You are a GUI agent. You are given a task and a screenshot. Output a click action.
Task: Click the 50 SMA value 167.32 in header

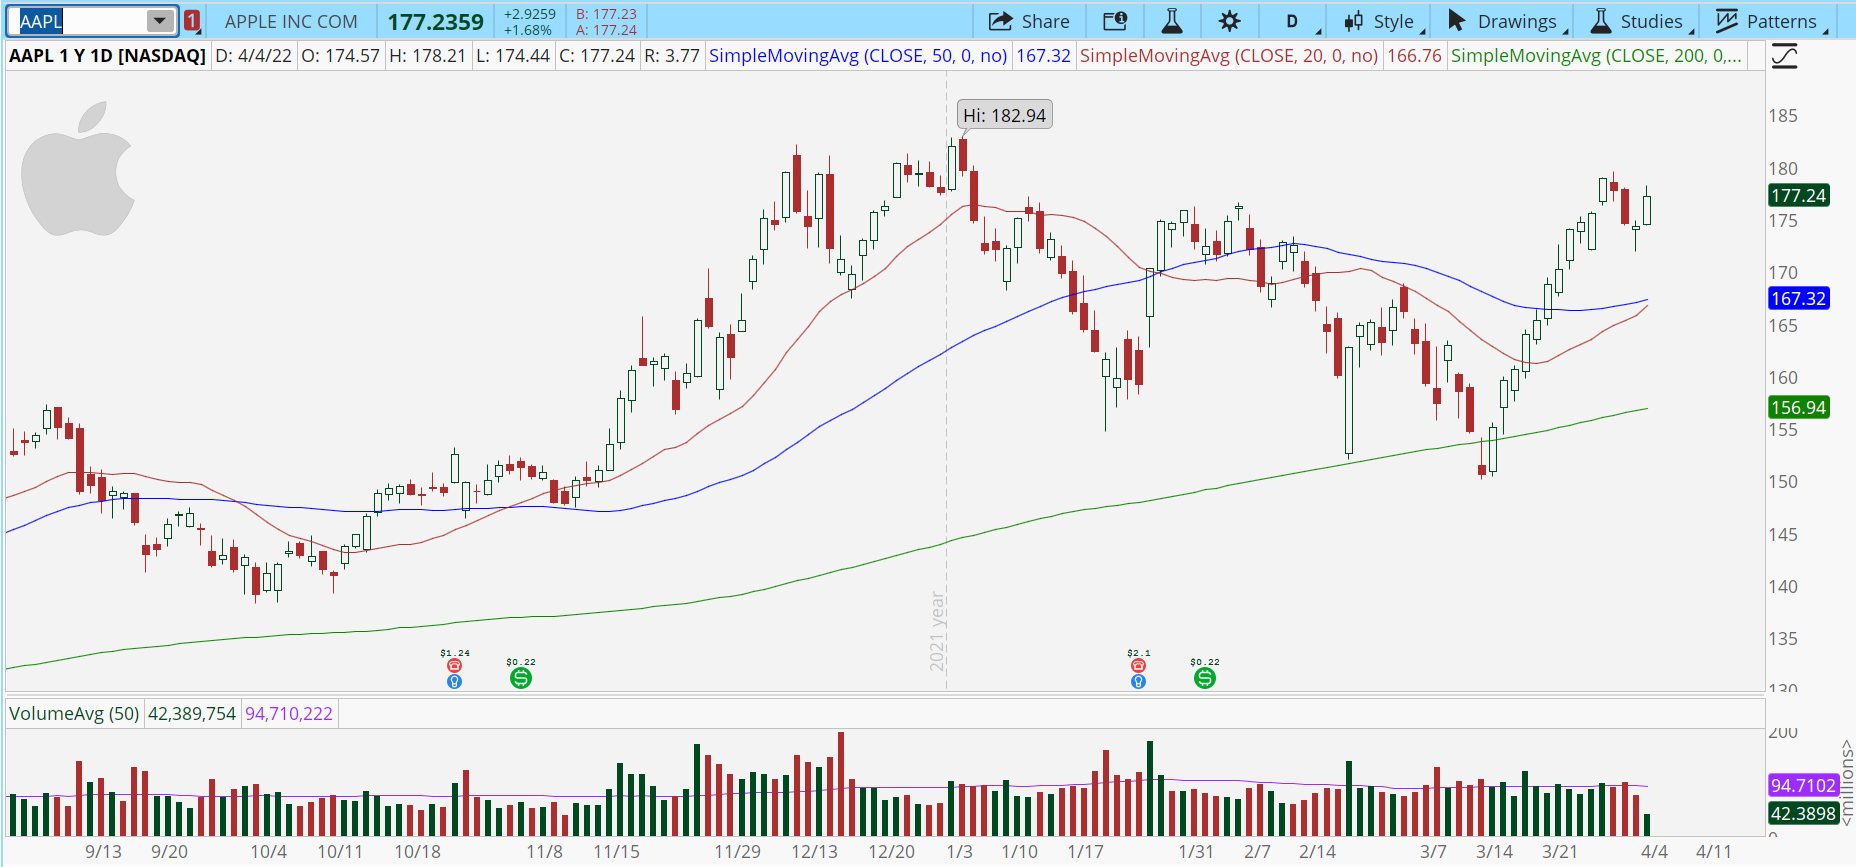pyautogui.click(x=1043, y=56)
